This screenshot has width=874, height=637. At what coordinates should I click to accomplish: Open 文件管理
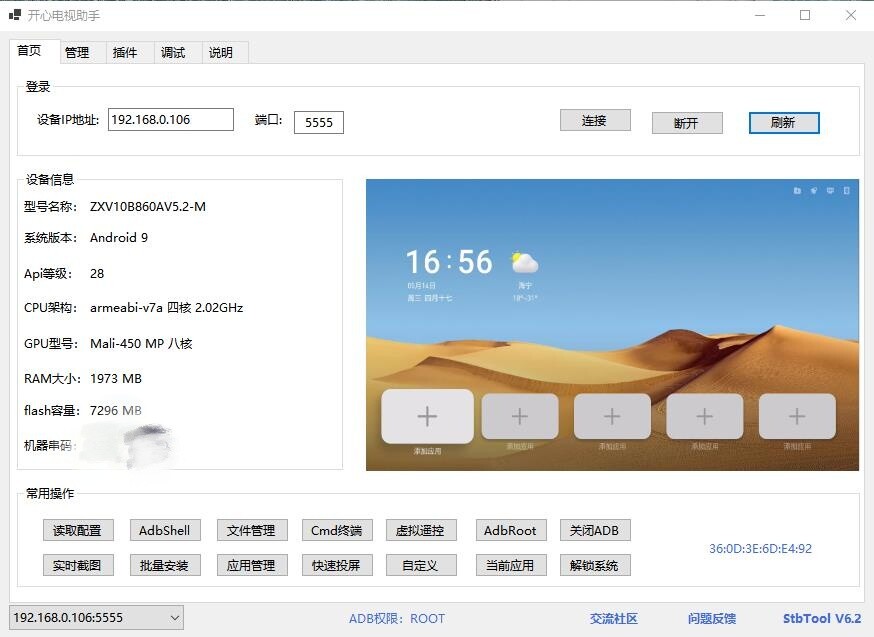[x=252, y=531]
